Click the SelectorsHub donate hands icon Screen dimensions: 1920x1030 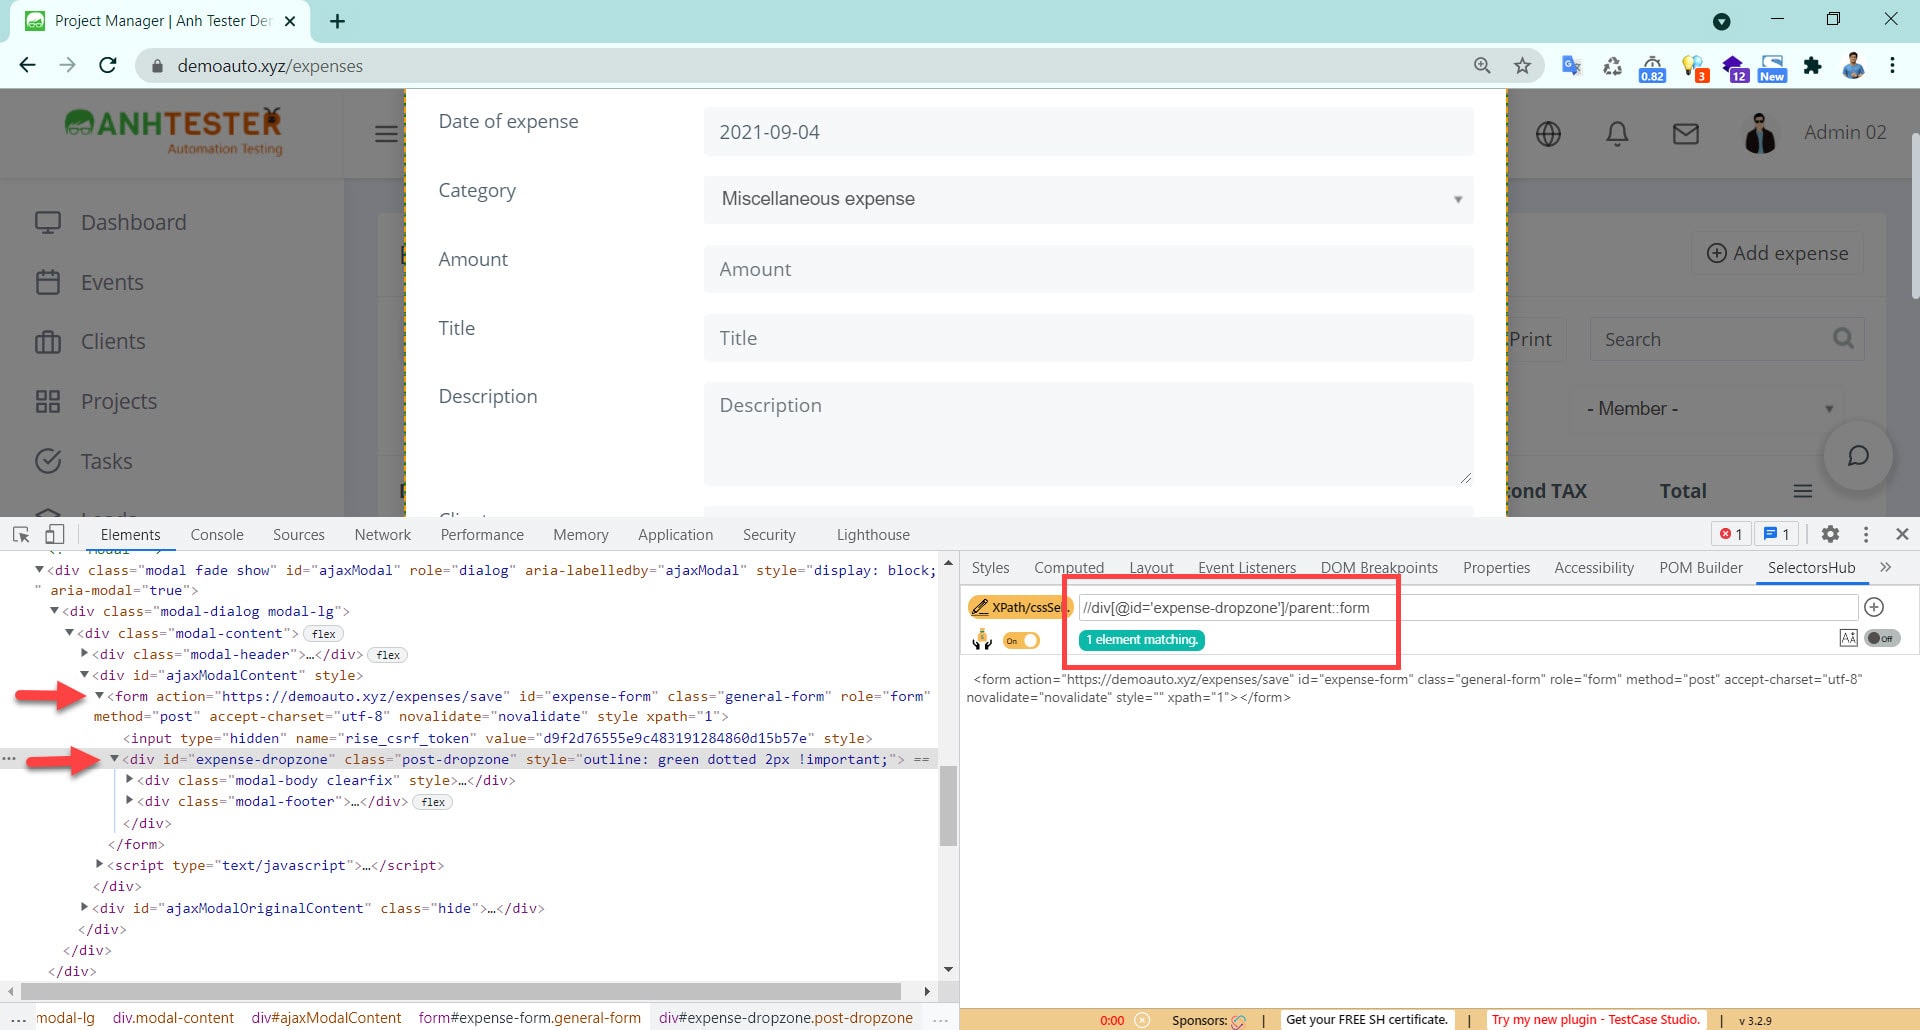pyautogui.click(x=982, y=639)
